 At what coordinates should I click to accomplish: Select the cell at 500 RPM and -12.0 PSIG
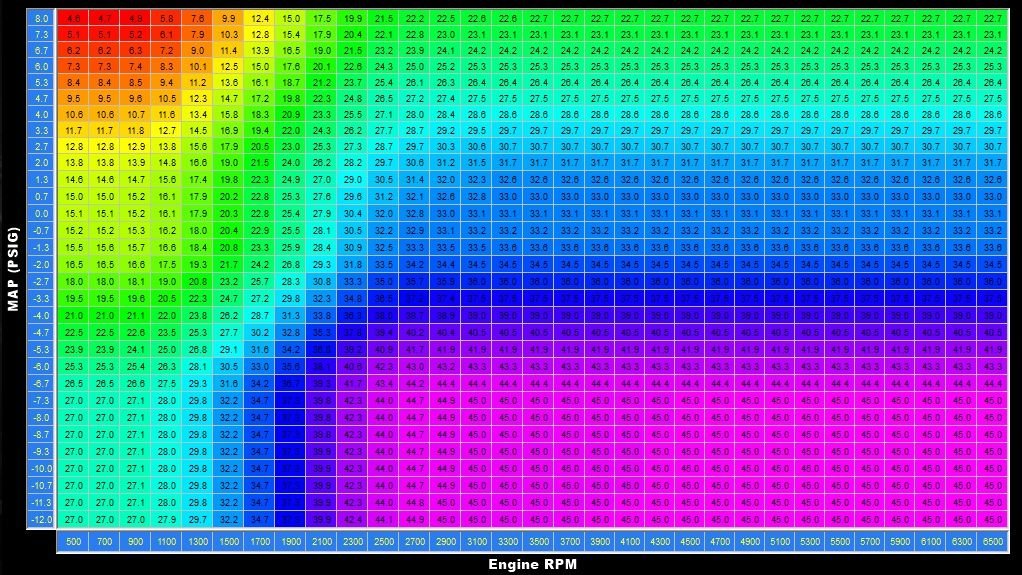click(74, 519)
